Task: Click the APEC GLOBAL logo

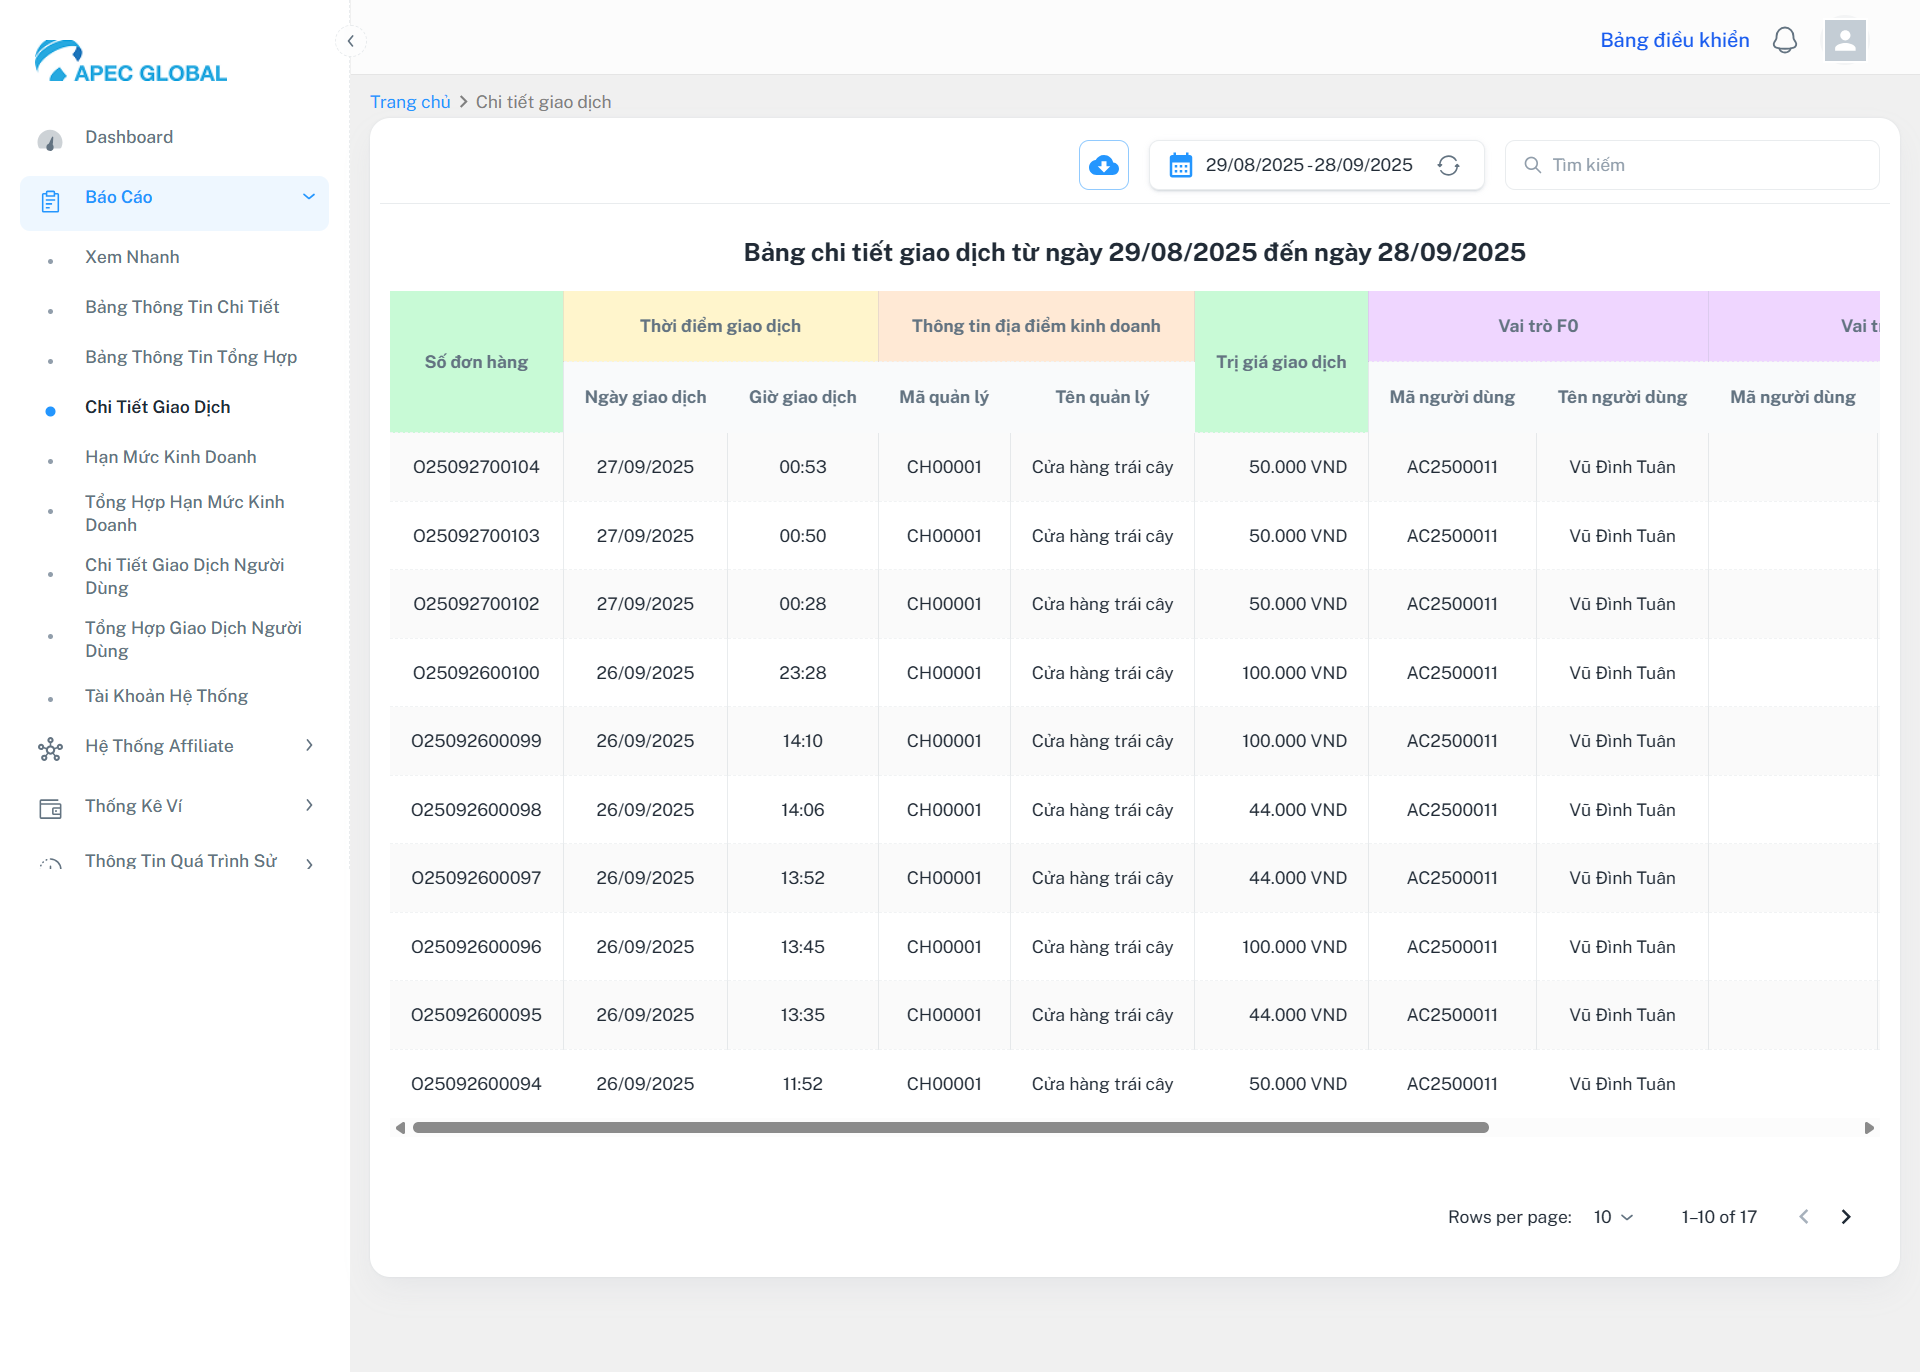Action: point(131,62)
